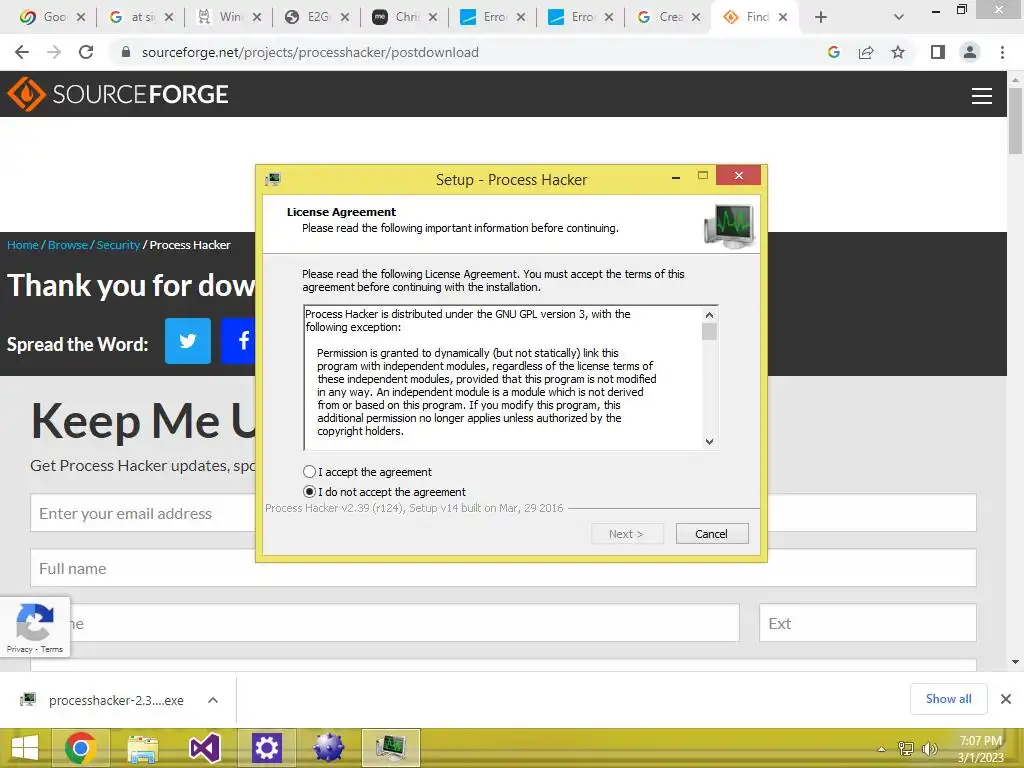Click the network tray icon

[906, 749]
